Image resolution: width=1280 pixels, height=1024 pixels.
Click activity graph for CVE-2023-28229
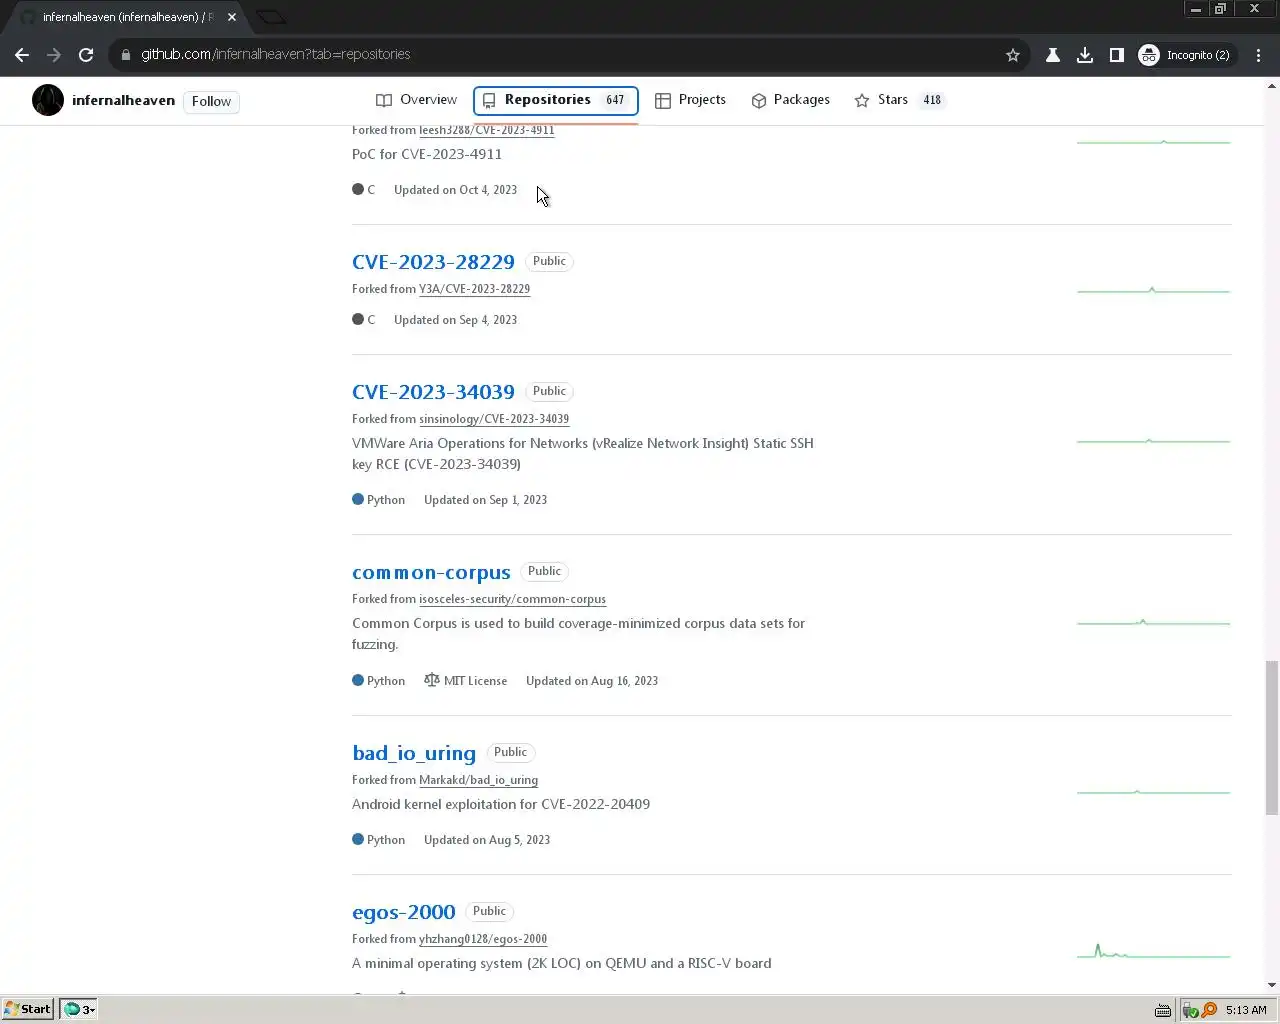pos(1153,290)
